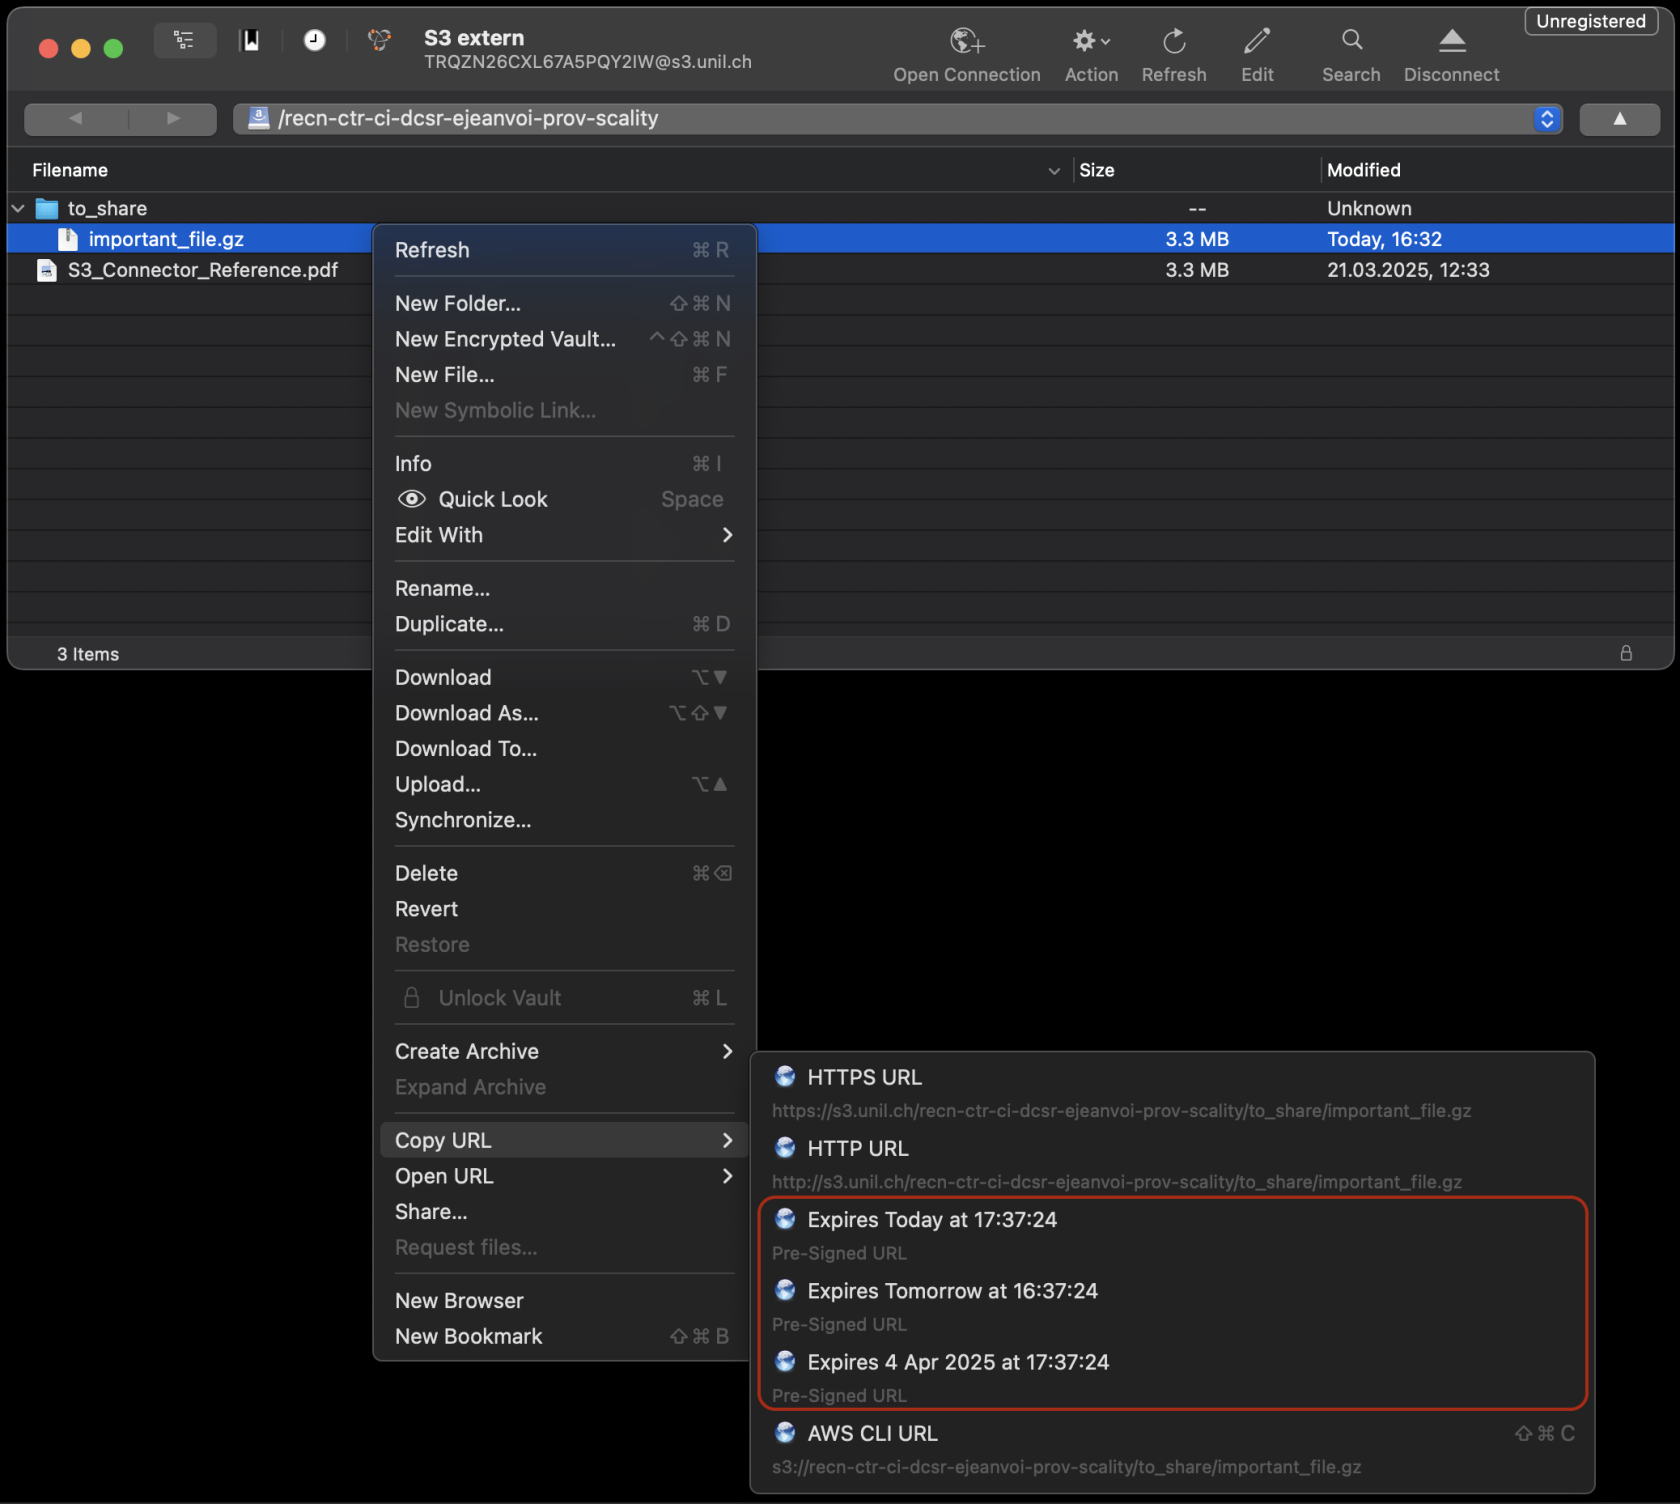Image resolution: width=1680 pixels, height=1504 pixels.
Task: Click the Refresh toolbar icon
Action: pyautogui.click(x=1174, y=42)
